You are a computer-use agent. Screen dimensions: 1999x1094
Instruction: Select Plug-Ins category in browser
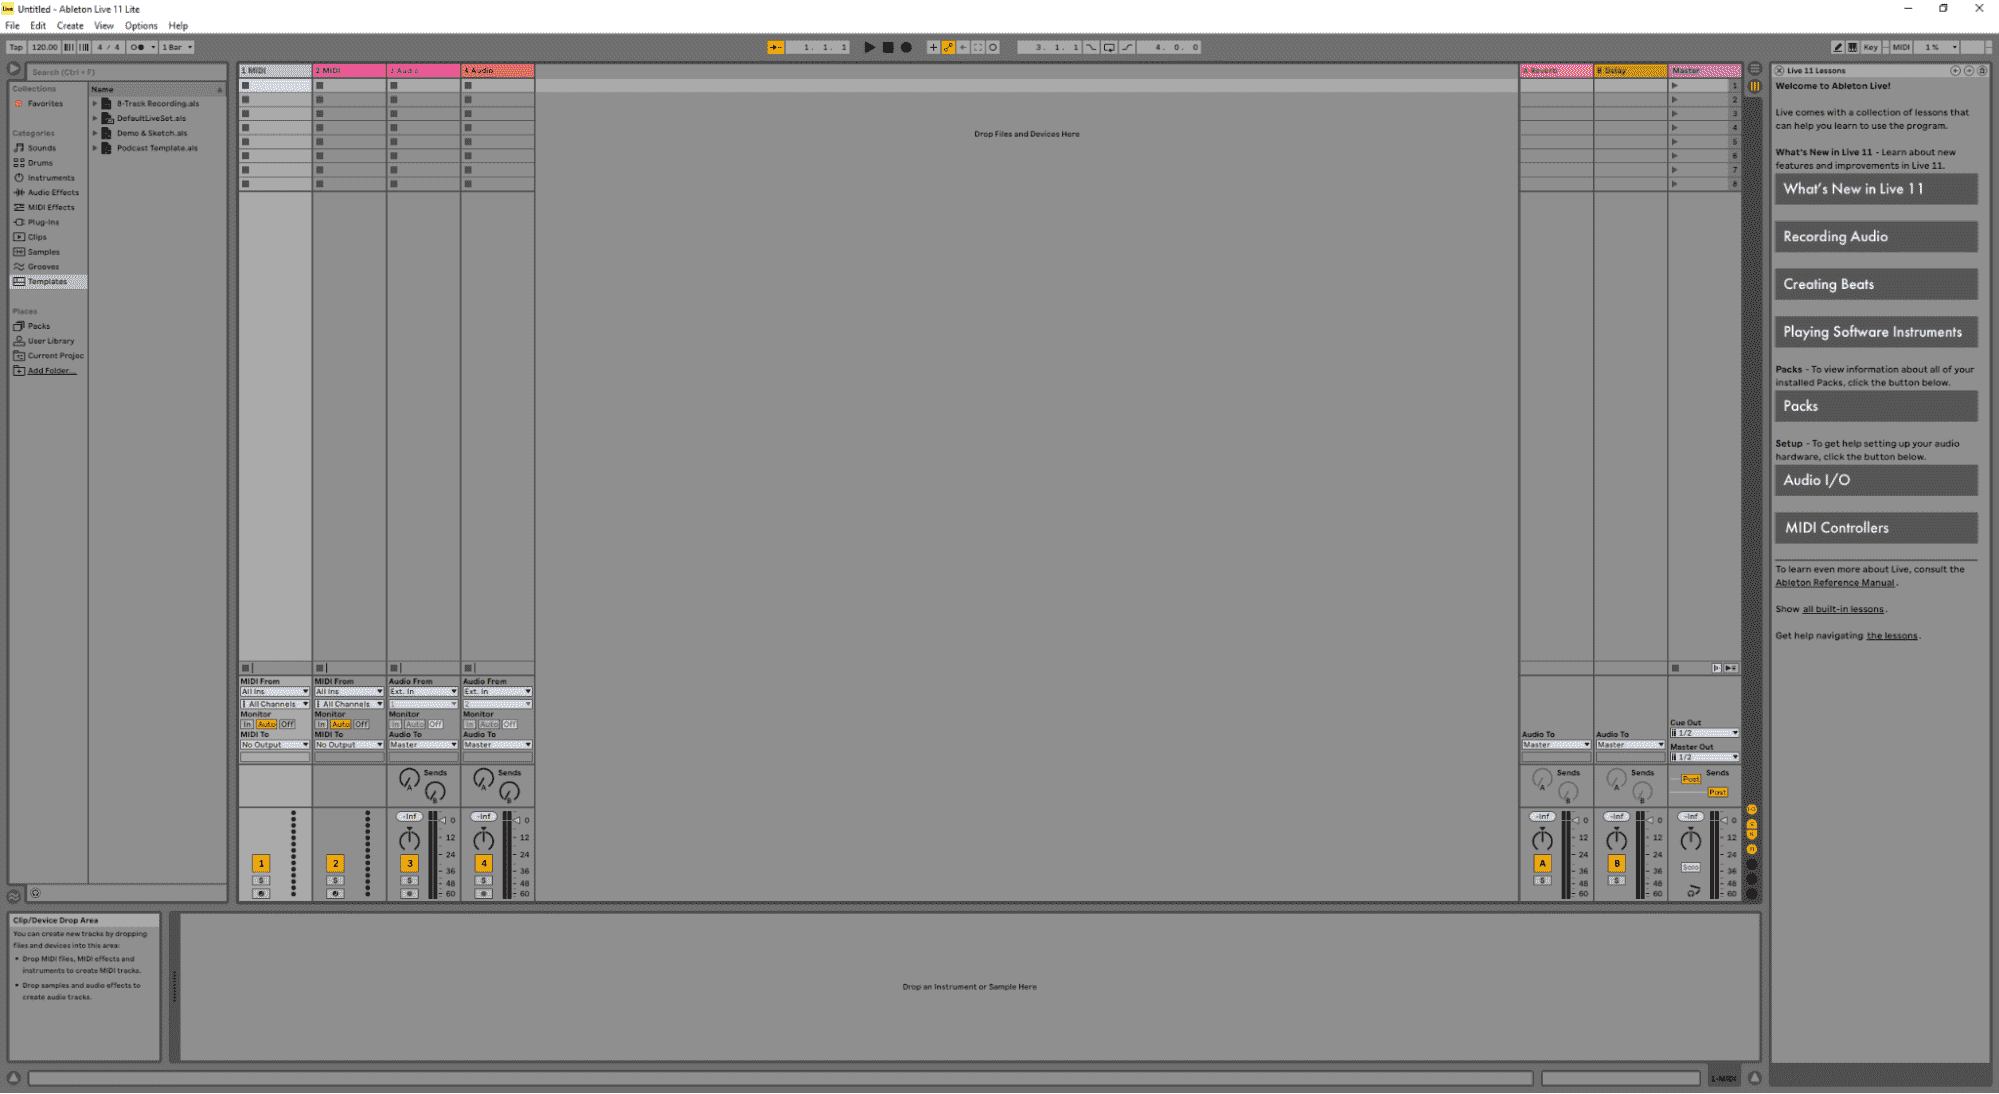pyautogui.click(x=43, y=222)
